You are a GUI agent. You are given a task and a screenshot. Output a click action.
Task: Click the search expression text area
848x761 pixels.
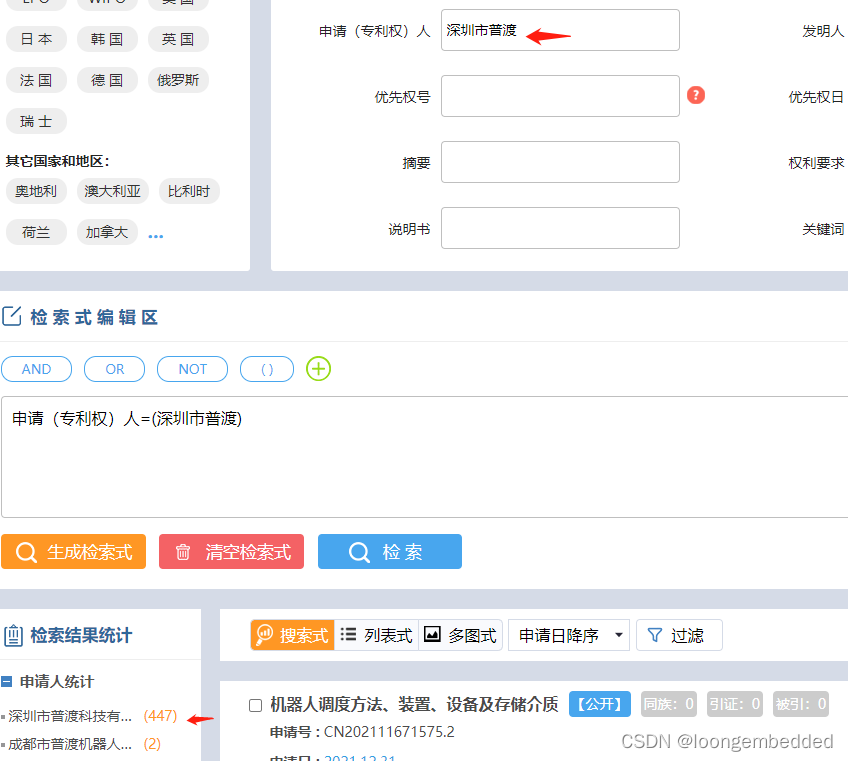pyautogui.click(x=425, y=457)
